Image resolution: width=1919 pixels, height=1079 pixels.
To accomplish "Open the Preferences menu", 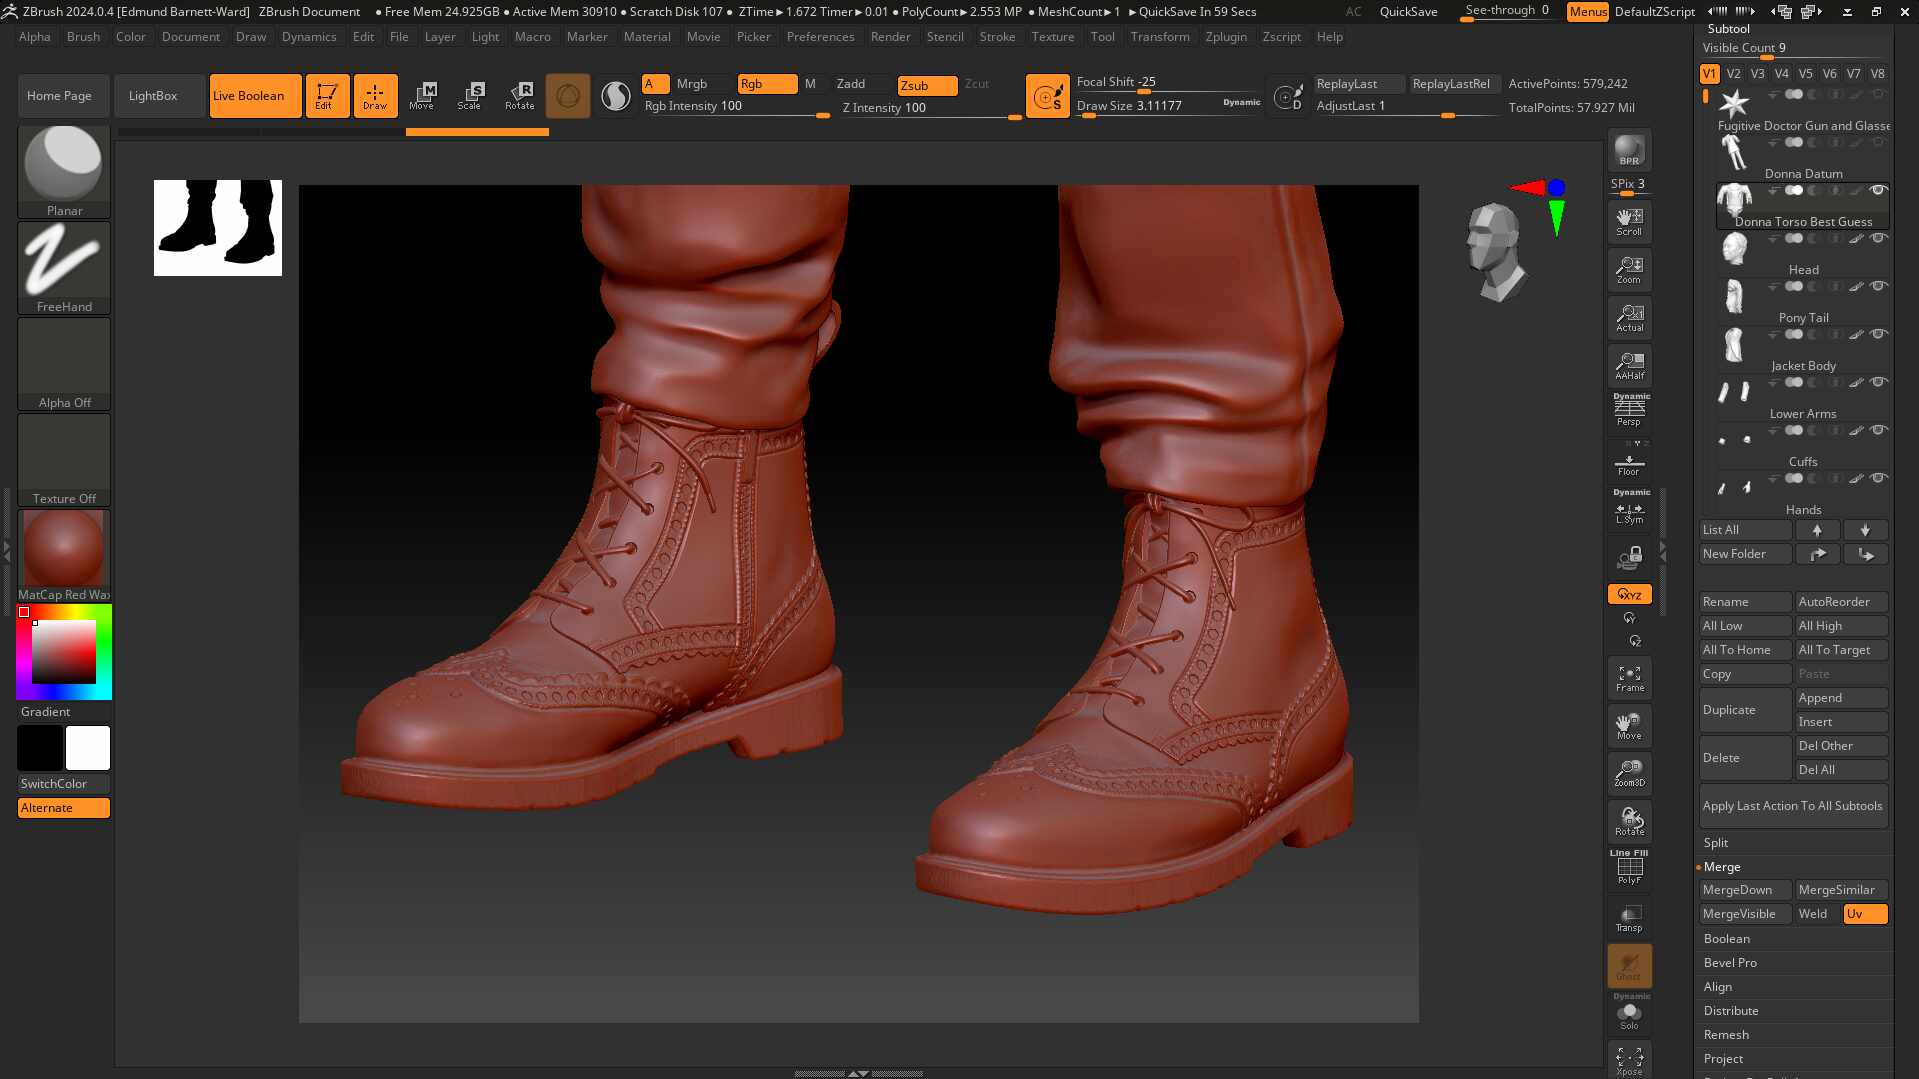I will tap(820, 37).
